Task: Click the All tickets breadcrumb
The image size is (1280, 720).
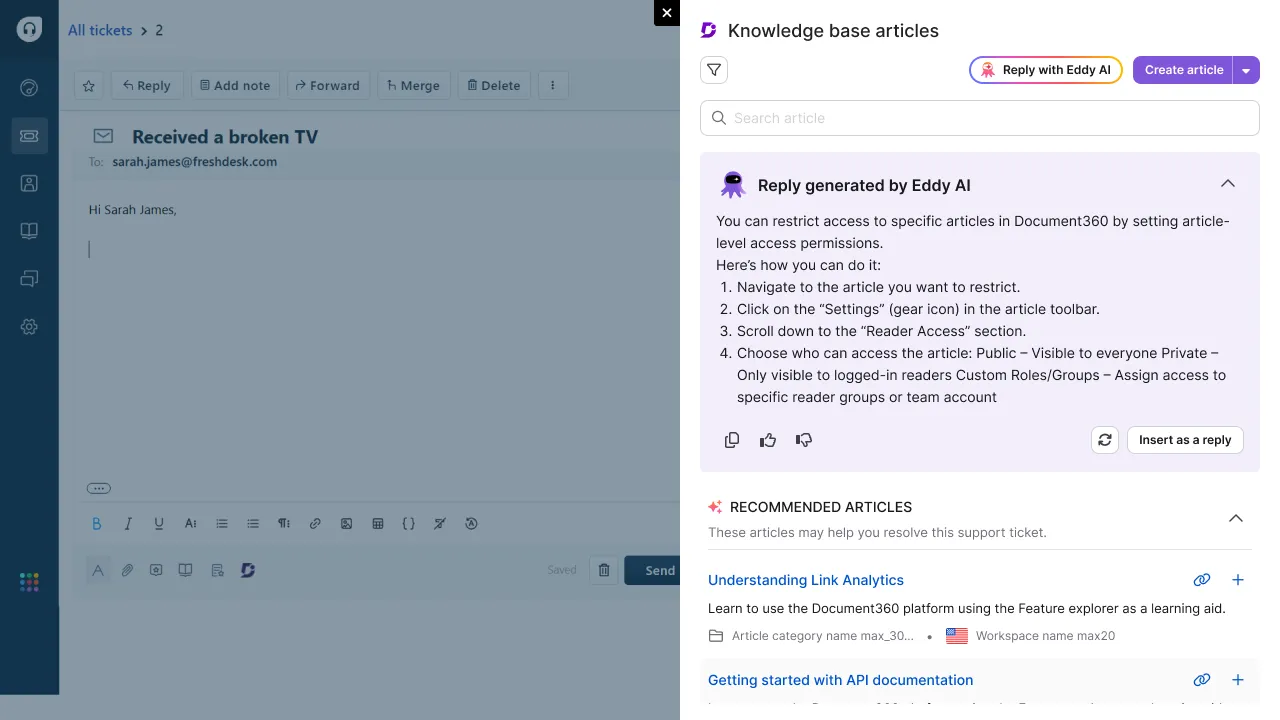Action: pos(100,30)
